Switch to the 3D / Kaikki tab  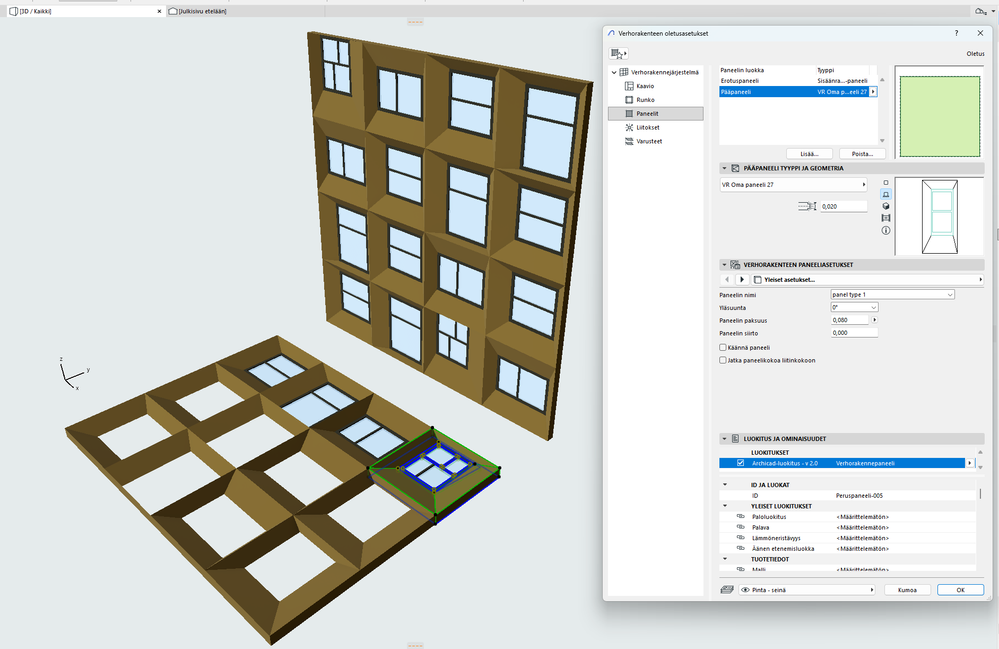click(35, 11)
